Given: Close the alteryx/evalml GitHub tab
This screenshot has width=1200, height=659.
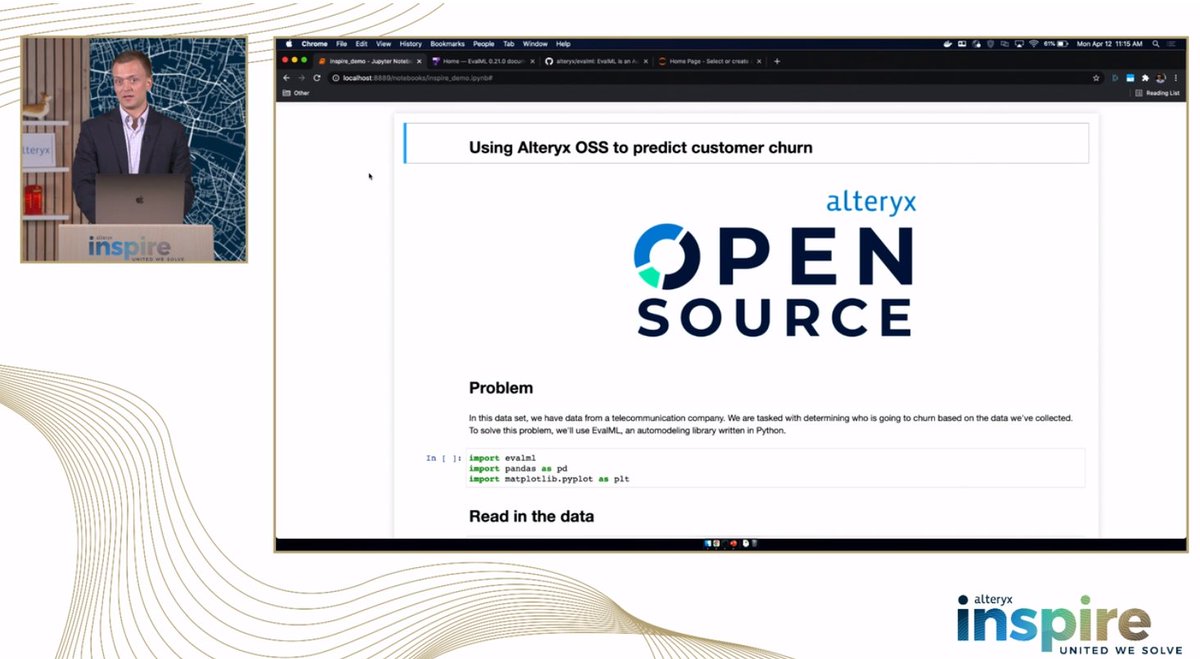Looking at the screenshot, I should 645,61.
